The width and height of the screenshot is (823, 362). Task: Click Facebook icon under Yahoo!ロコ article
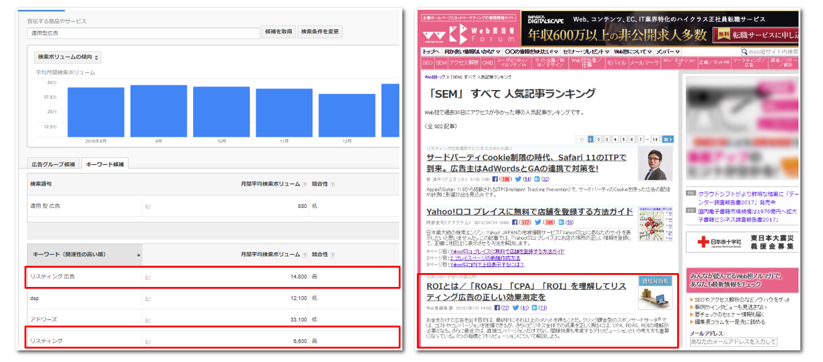click(x=514, y=222)
